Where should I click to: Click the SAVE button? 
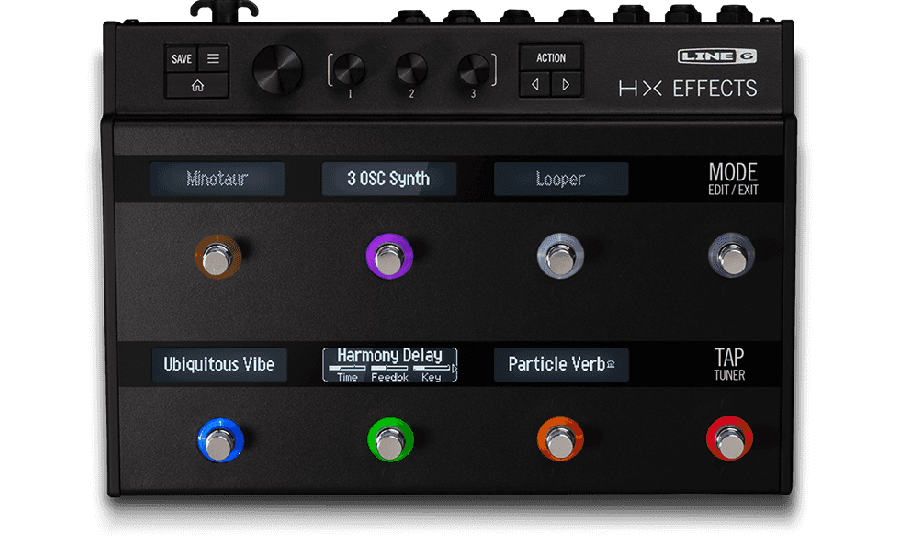point(181,59)
